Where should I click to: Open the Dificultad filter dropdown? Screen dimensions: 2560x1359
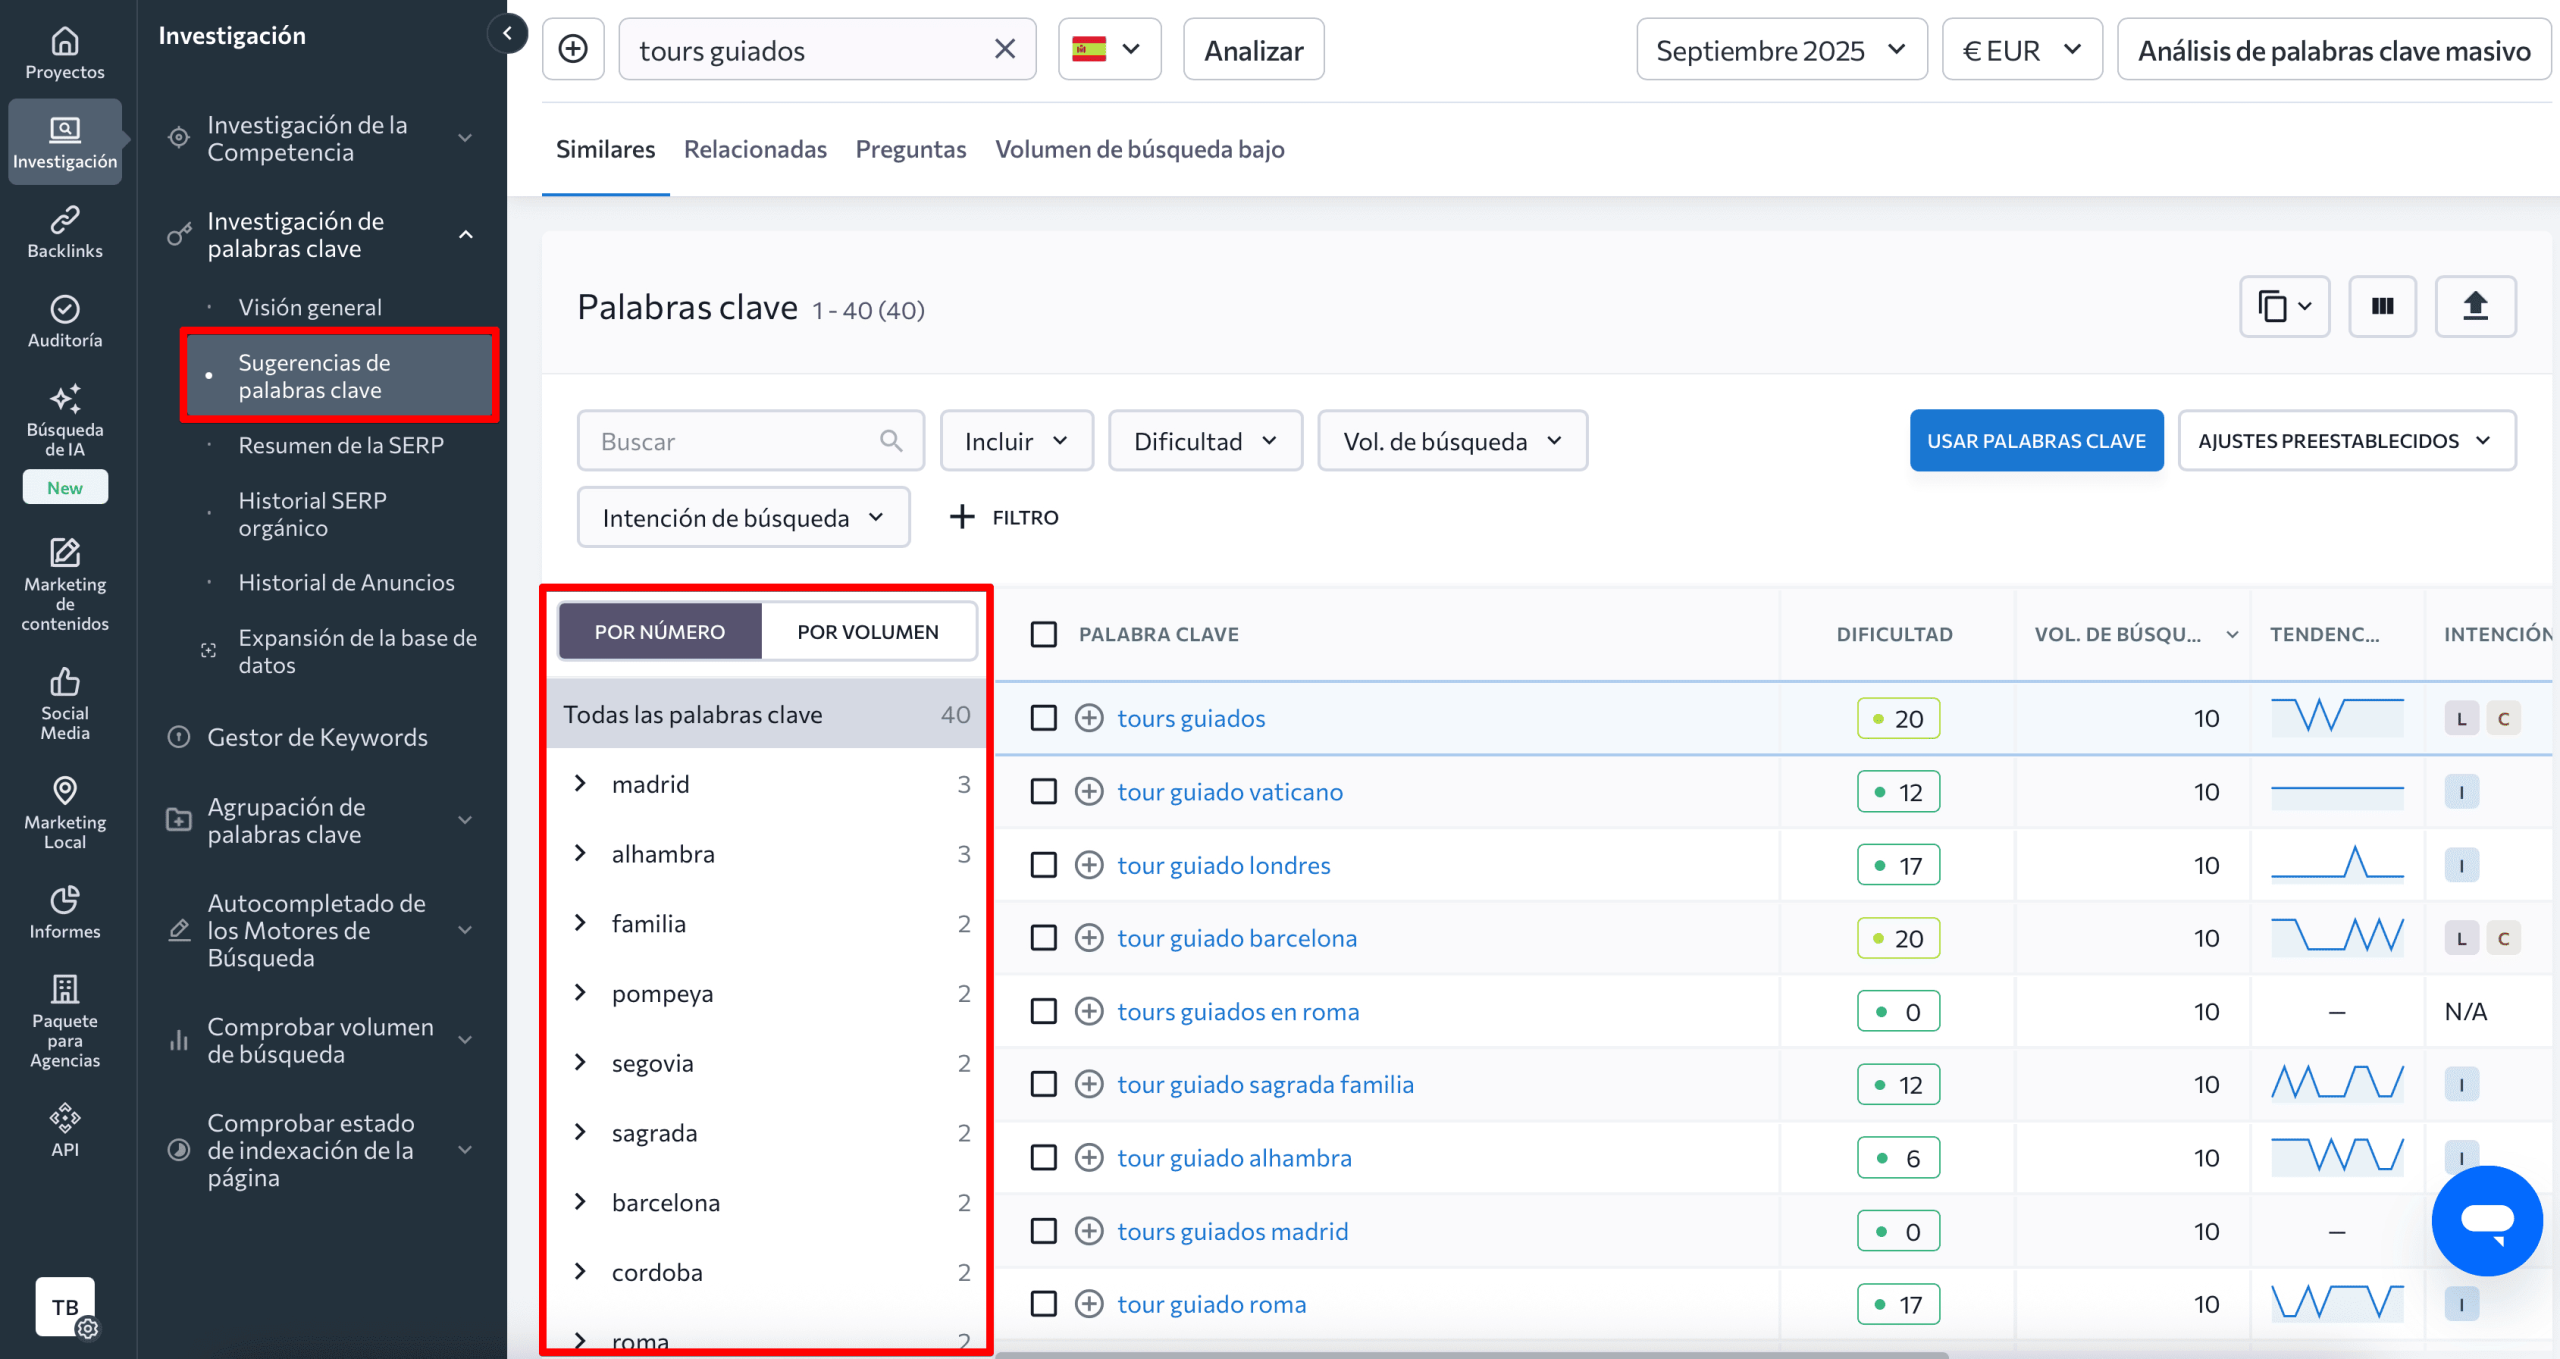click(x=1204, y=441)
